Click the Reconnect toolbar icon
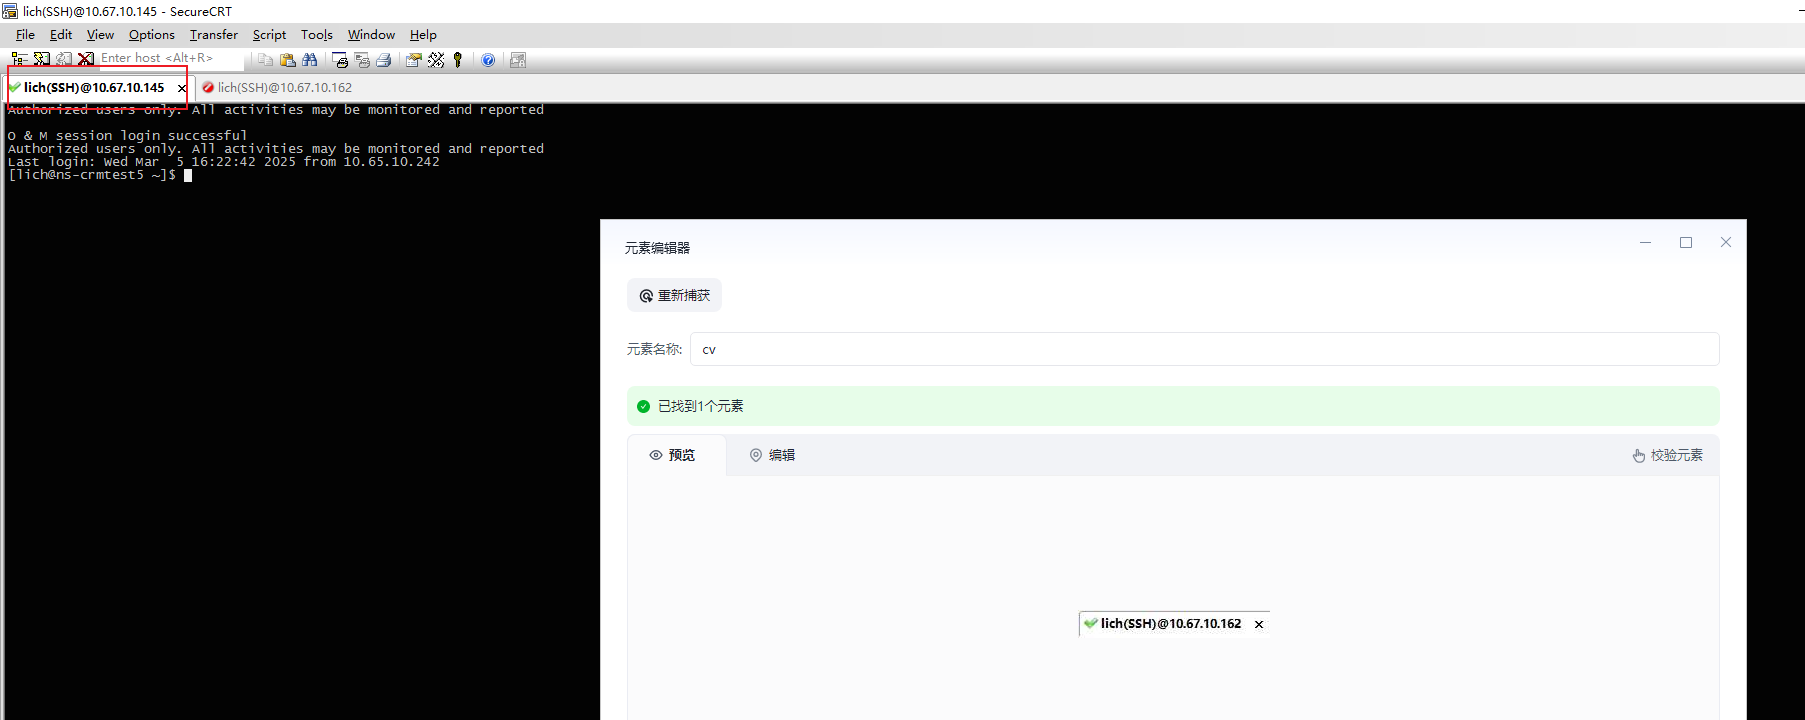This screenshot has height=720, width=1805. pos(64,60)
